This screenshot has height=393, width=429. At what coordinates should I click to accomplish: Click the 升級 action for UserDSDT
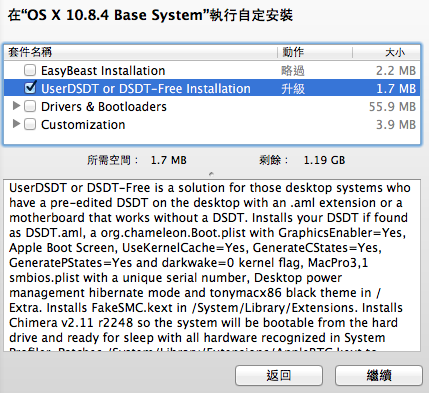pyautogui.click(x=293, y=89)
